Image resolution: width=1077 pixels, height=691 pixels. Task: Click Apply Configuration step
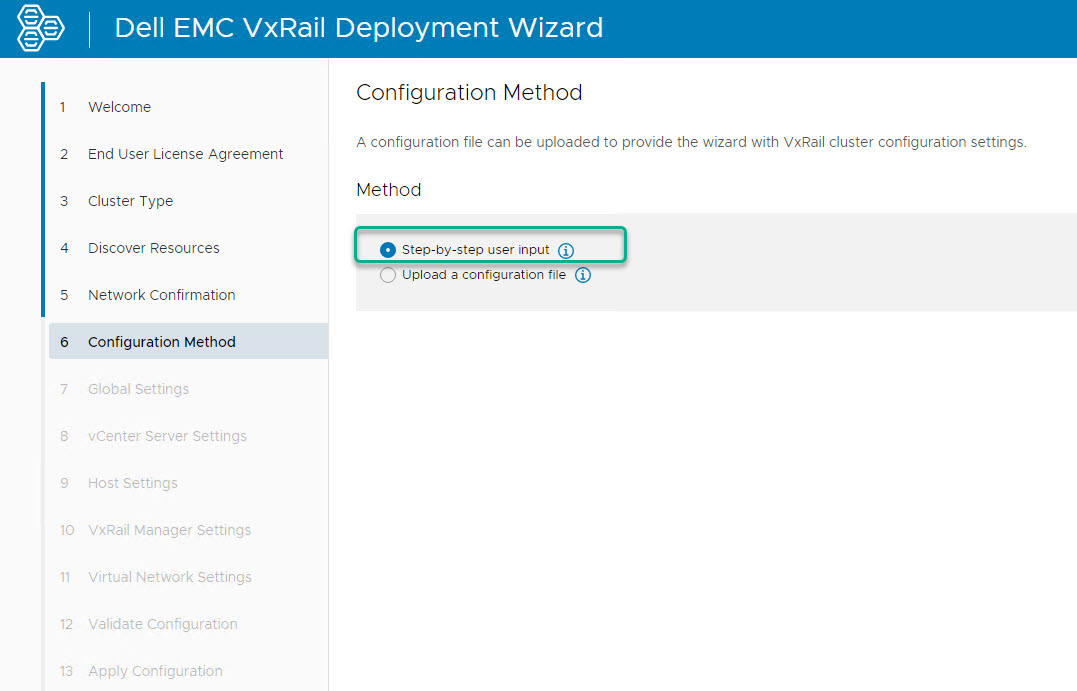(x=155, y=671)
